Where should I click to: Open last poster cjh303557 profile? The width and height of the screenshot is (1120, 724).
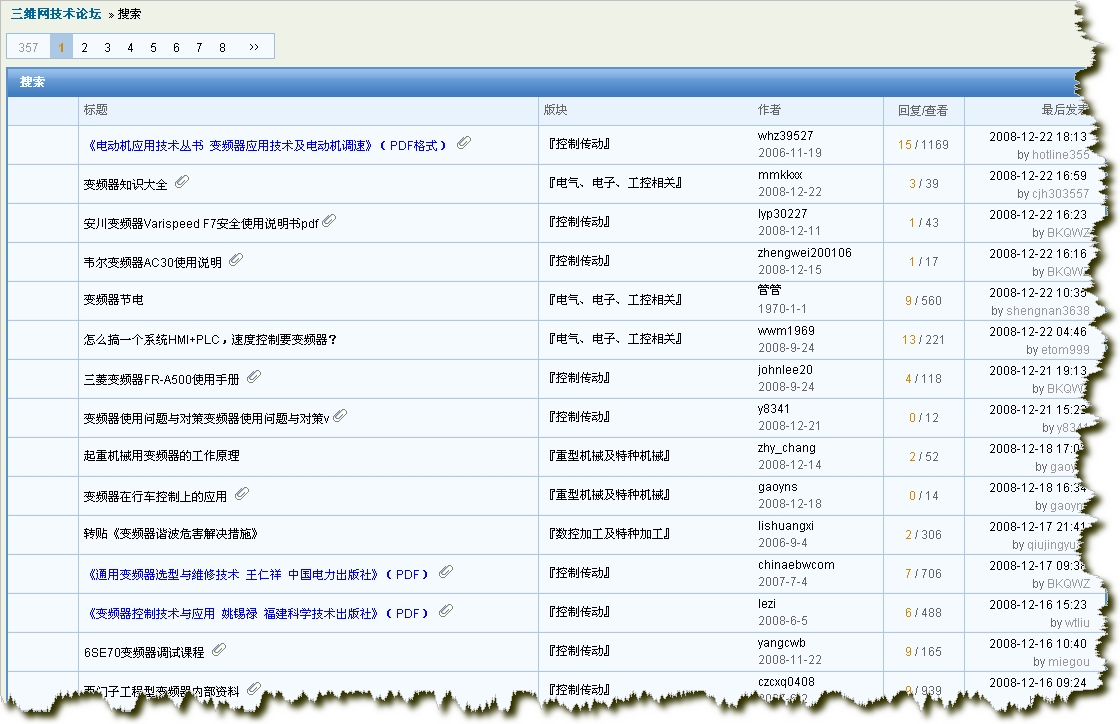1061,193
